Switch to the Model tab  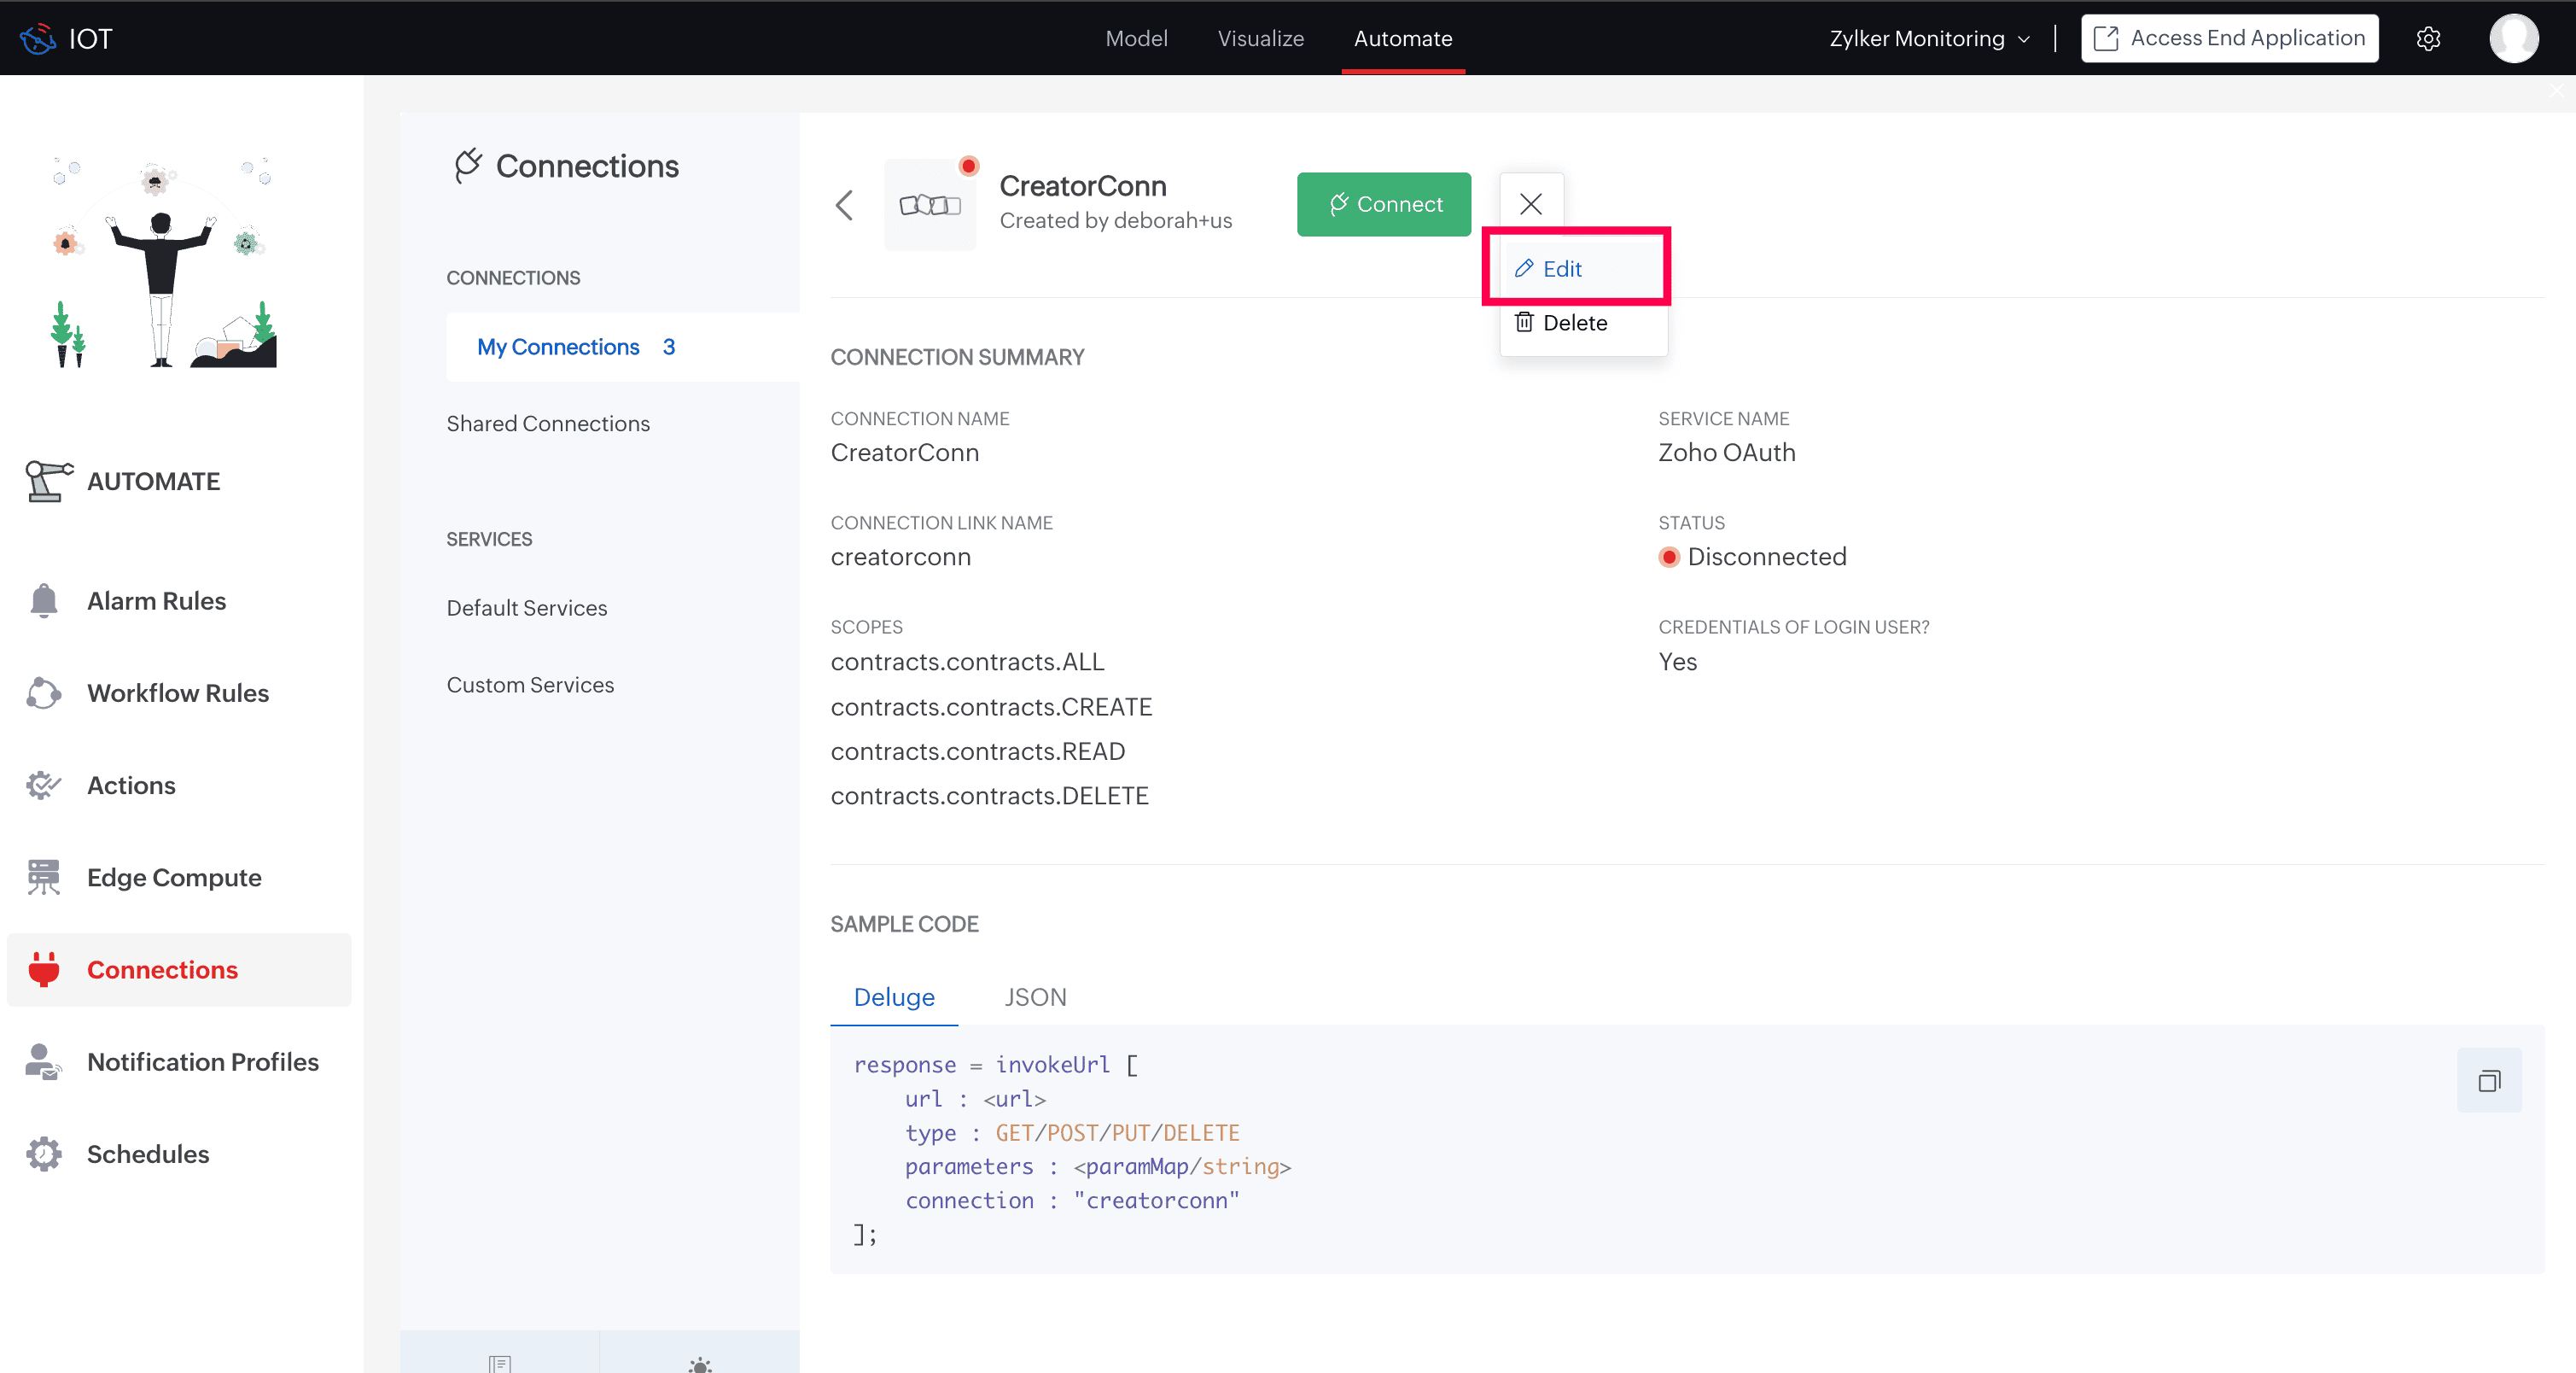click(1136, 38)
